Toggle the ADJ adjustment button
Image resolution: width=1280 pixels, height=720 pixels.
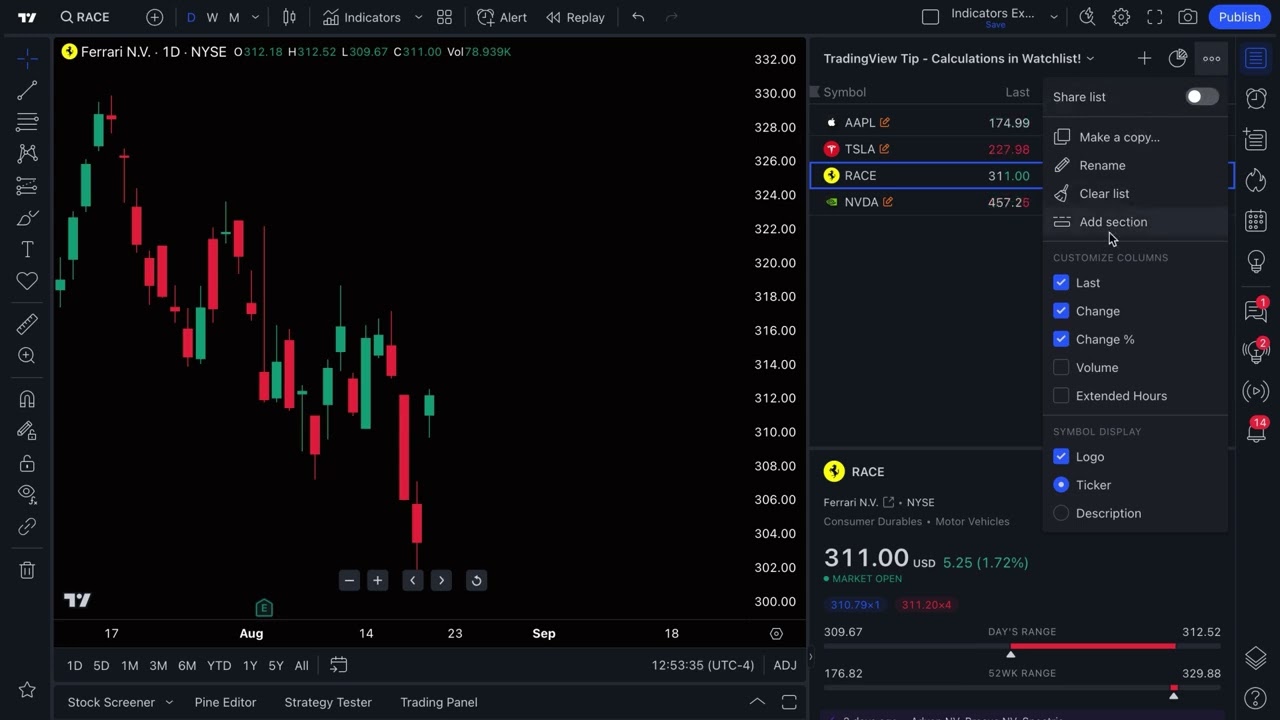point(785,665)
